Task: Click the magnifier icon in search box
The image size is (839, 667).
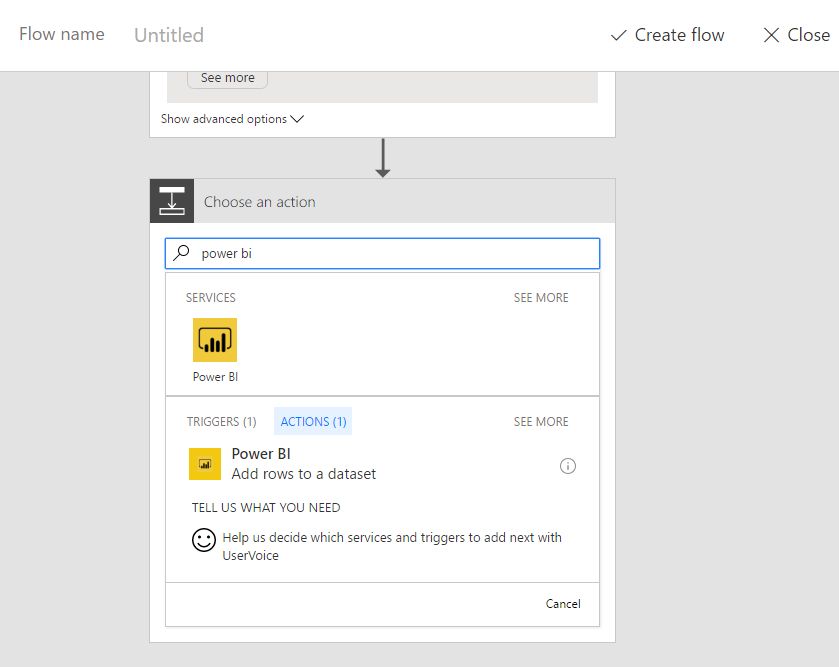Action: [x=182, y=254]
